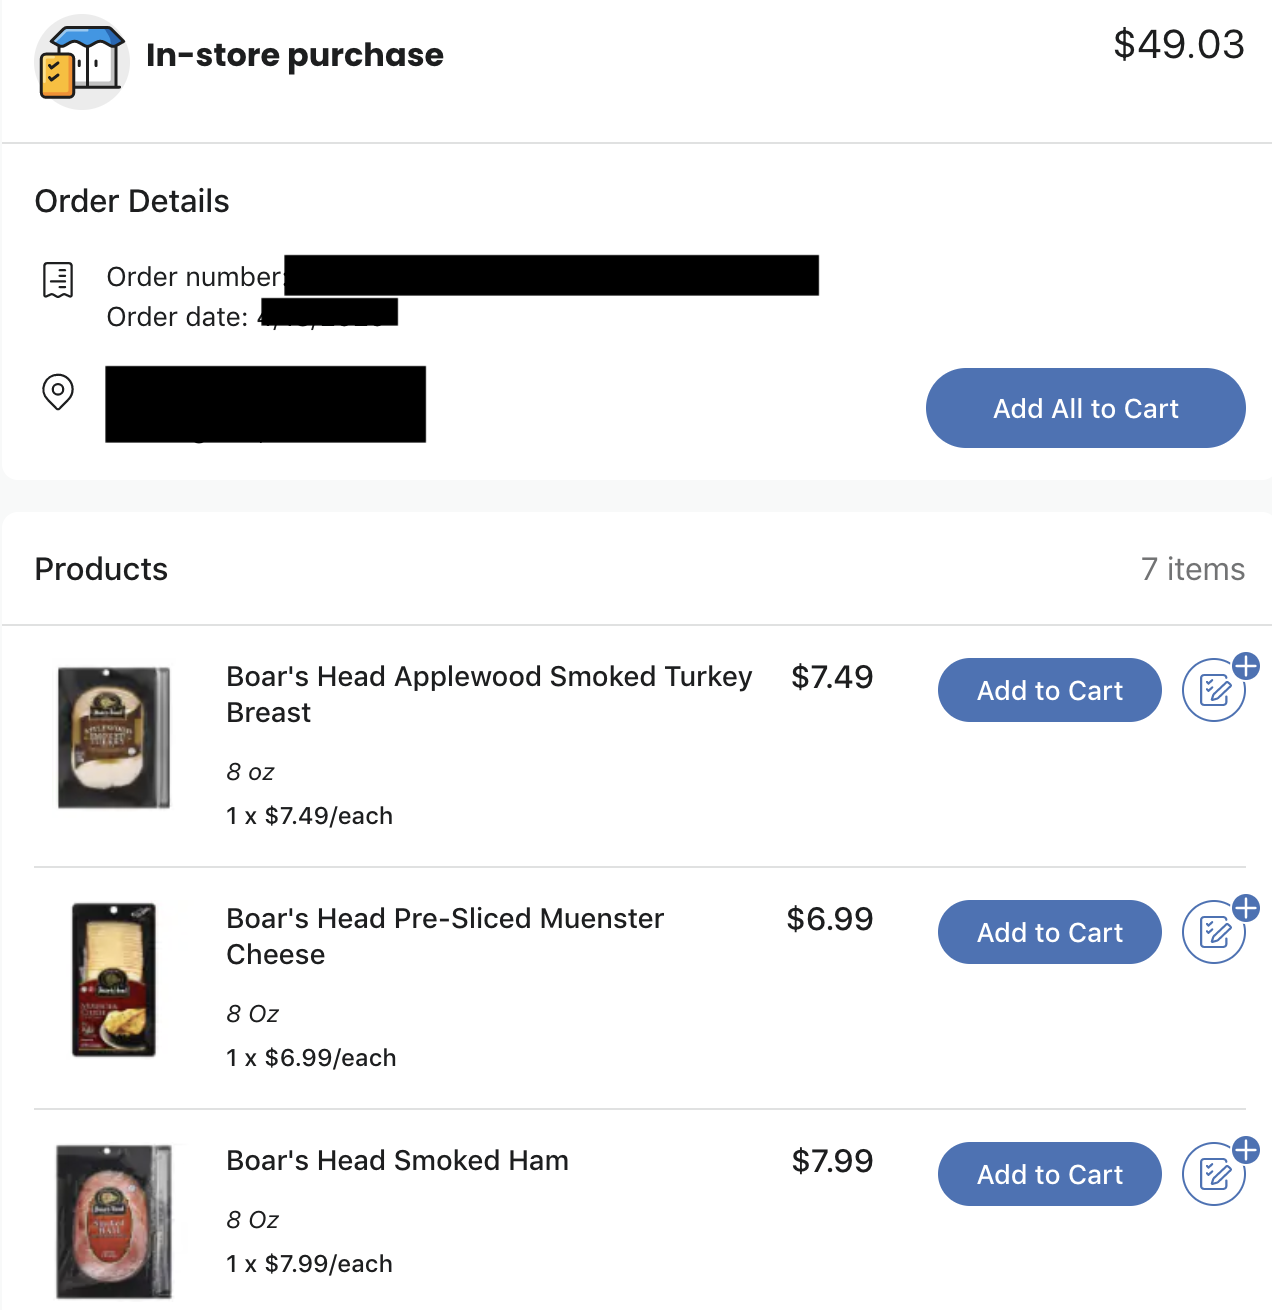This screenshot has height=1310, width=1272.
Task: Add Pre-Sliced Muenster Cheese to cart
Action: [1049, 932]
